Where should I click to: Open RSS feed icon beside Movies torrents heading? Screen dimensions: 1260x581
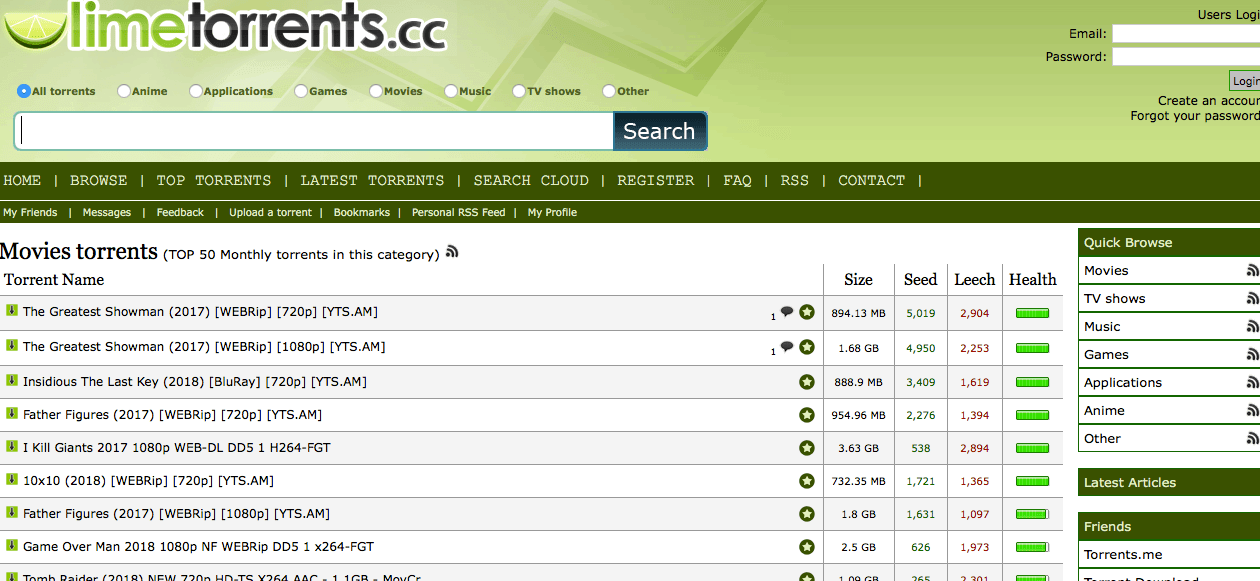tap(452, 252)
